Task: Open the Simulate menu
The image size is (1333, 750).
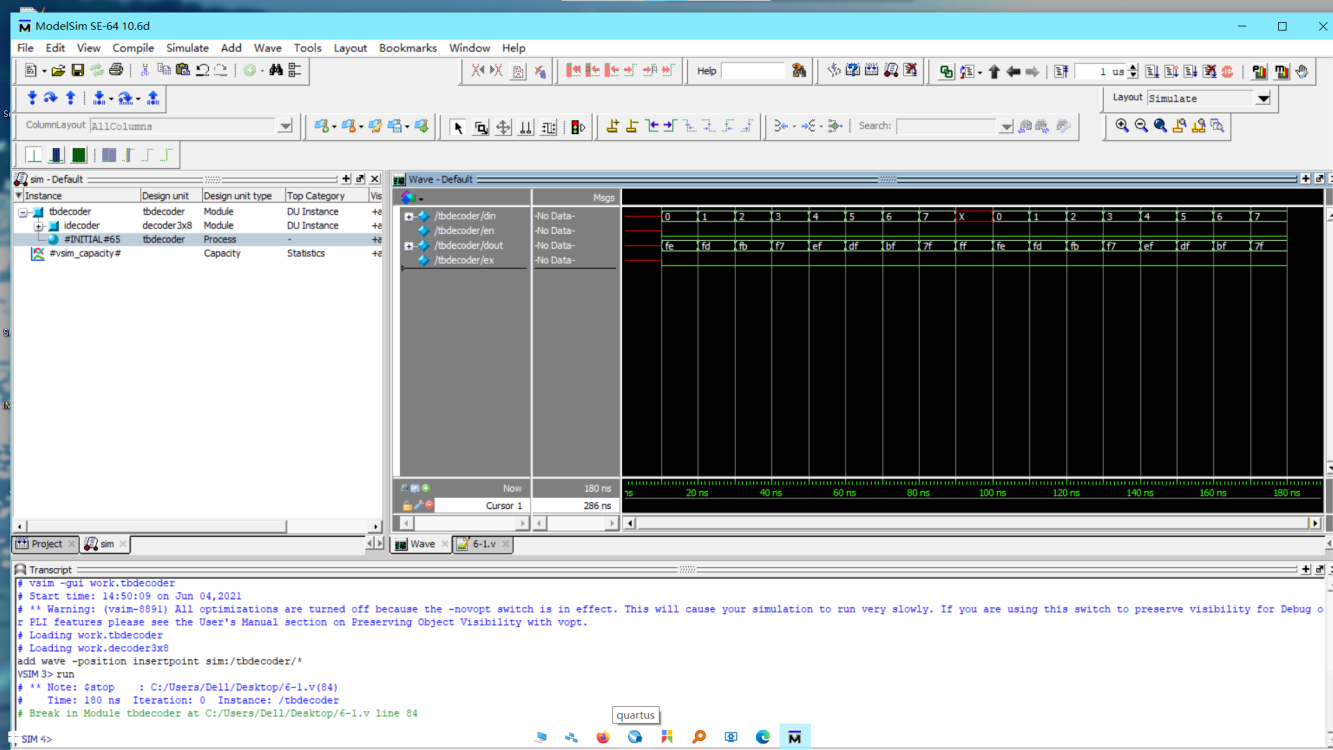Action: pyautogui.click(x=187, y=48)
